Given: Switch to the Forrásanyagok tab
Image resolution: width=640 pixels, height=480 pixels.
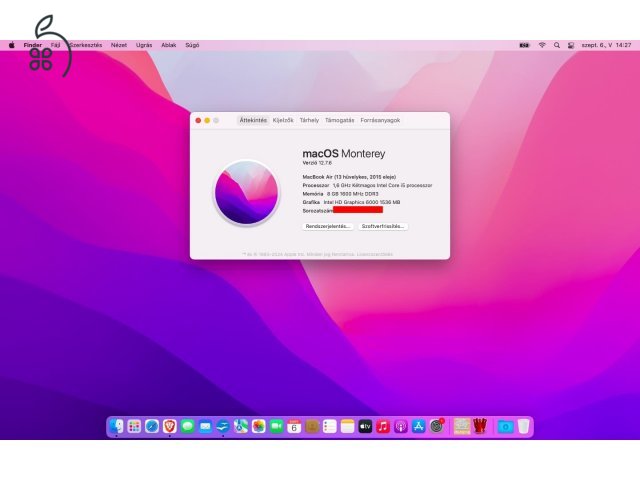Looking at the screenshot, I should tap(380, 120).
